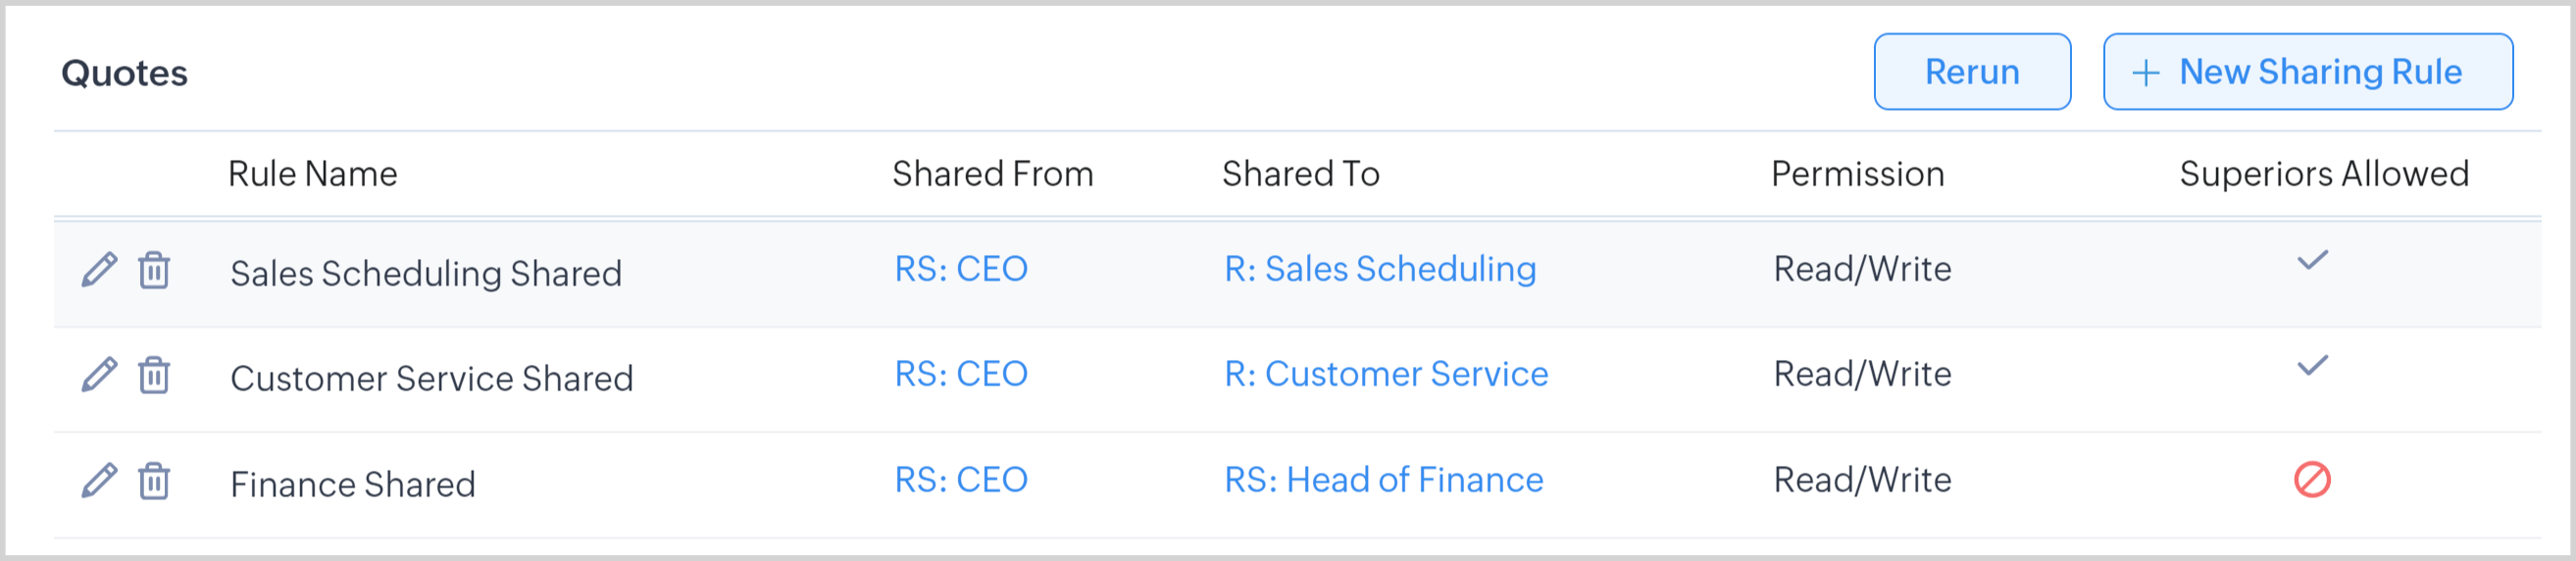Select the Finance Shared rule name

coord(353,485)
